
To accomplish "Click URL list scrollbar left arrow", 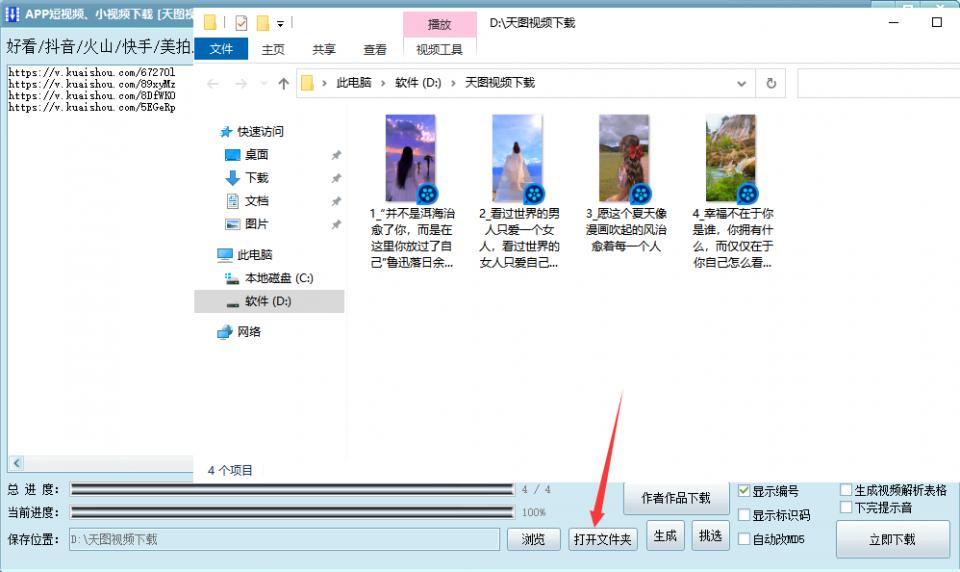I will point(17,464).
